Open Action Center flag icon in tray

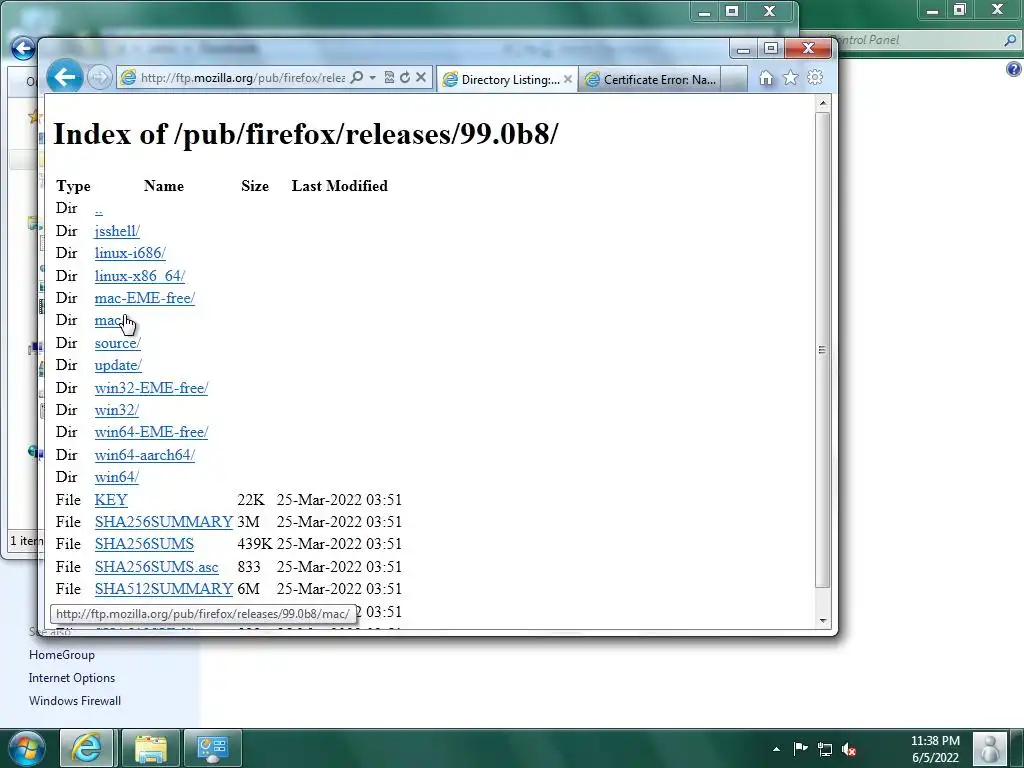pyautogui.click(x=801, y=748)
